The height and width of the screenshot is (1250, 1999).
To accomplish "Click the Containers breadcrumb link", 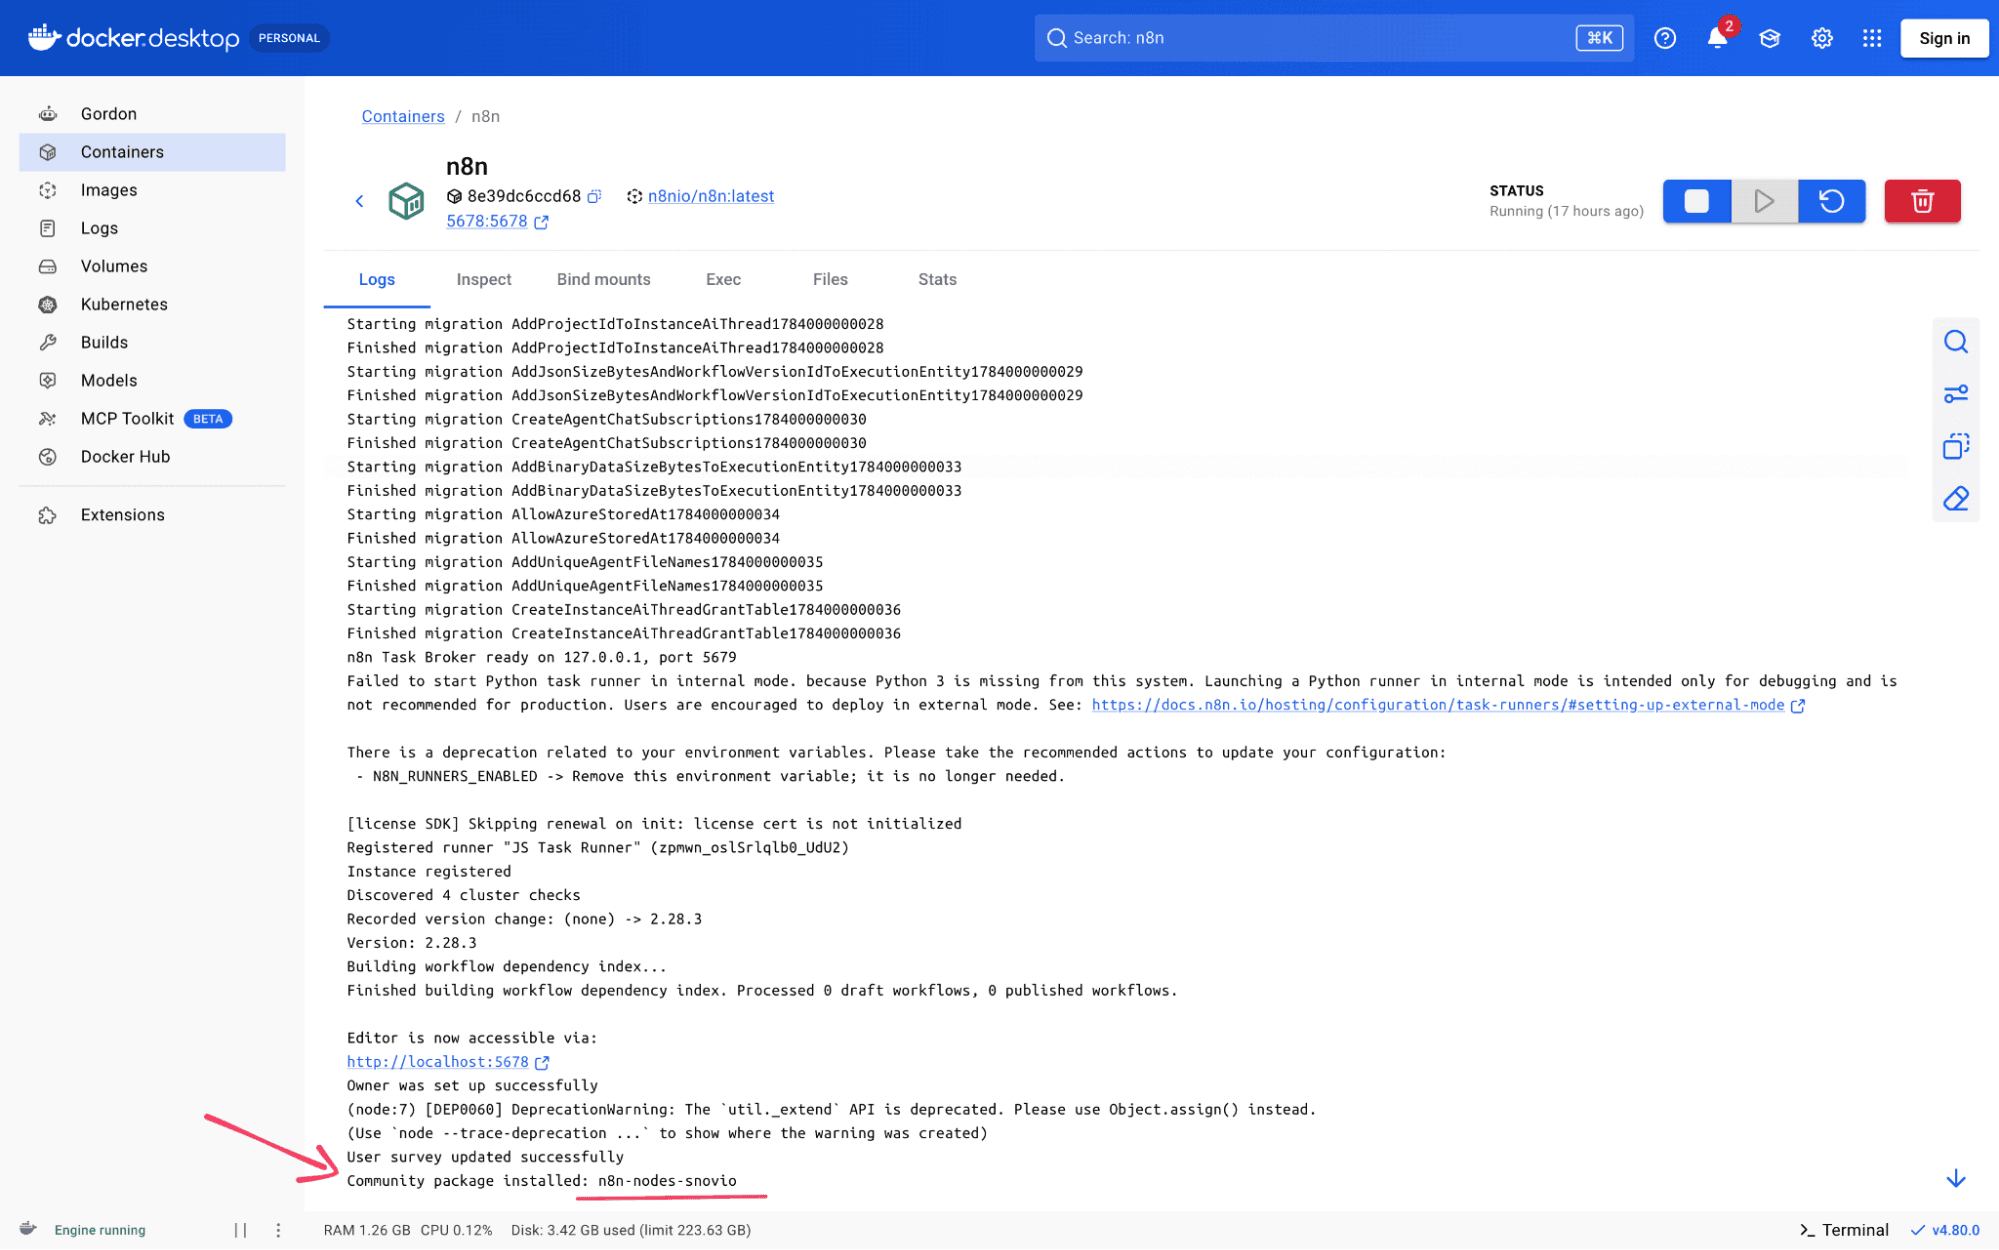I will pos(403,116).
